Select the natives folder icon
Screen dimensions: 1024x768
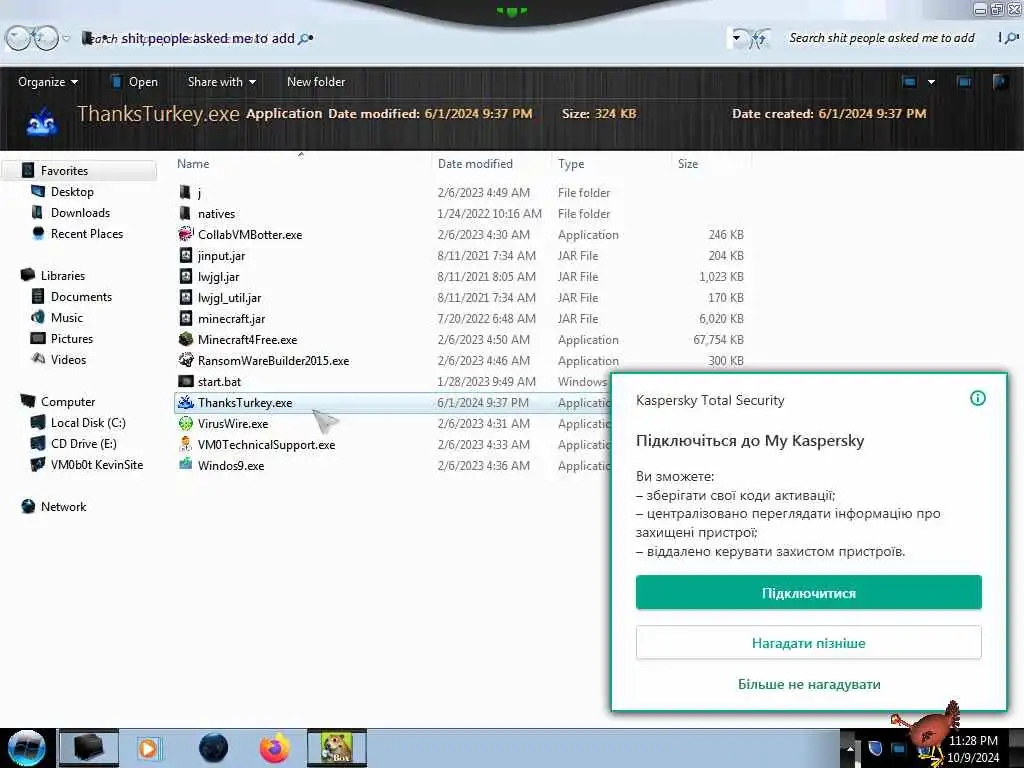click(x=185, y=213)
